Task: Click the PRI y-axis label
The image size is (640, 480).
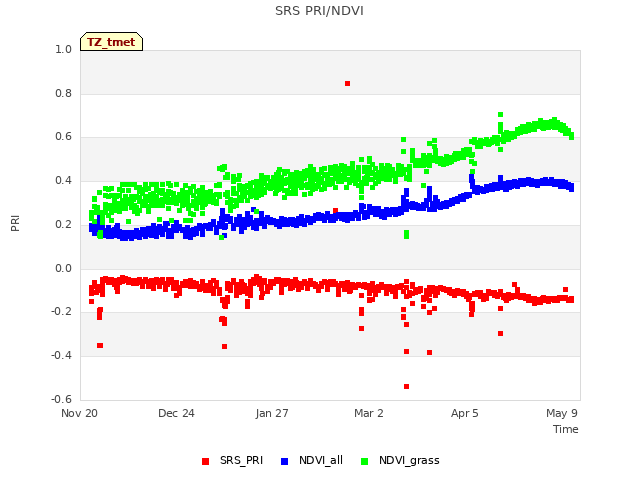Action: coord(15,224)
